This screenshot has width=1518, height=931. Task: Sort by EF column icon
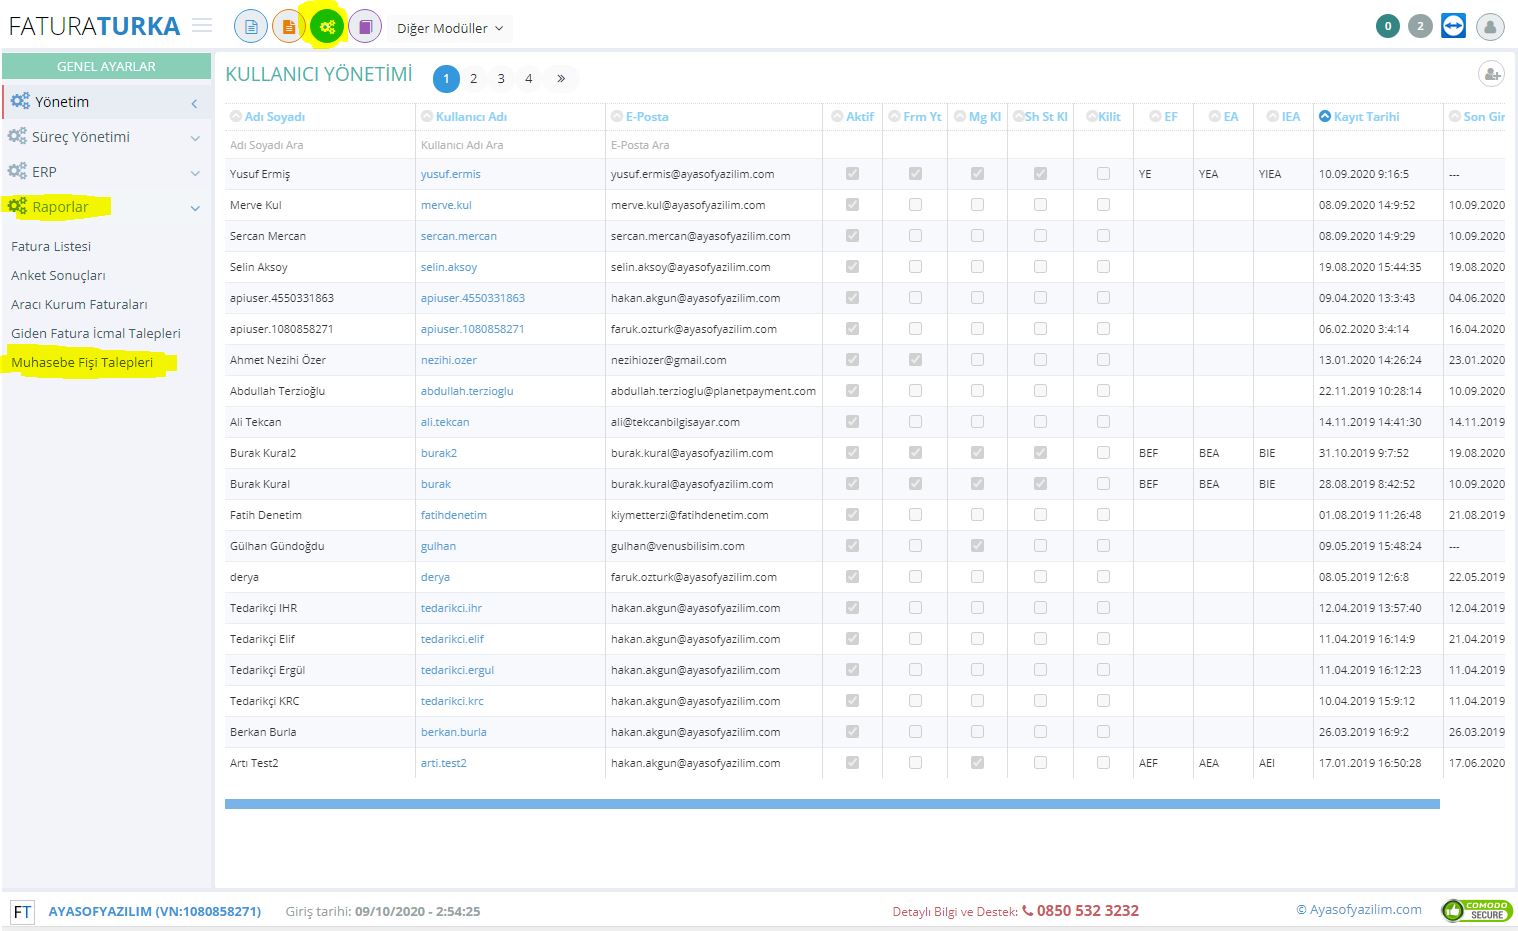pos(1155,117)
